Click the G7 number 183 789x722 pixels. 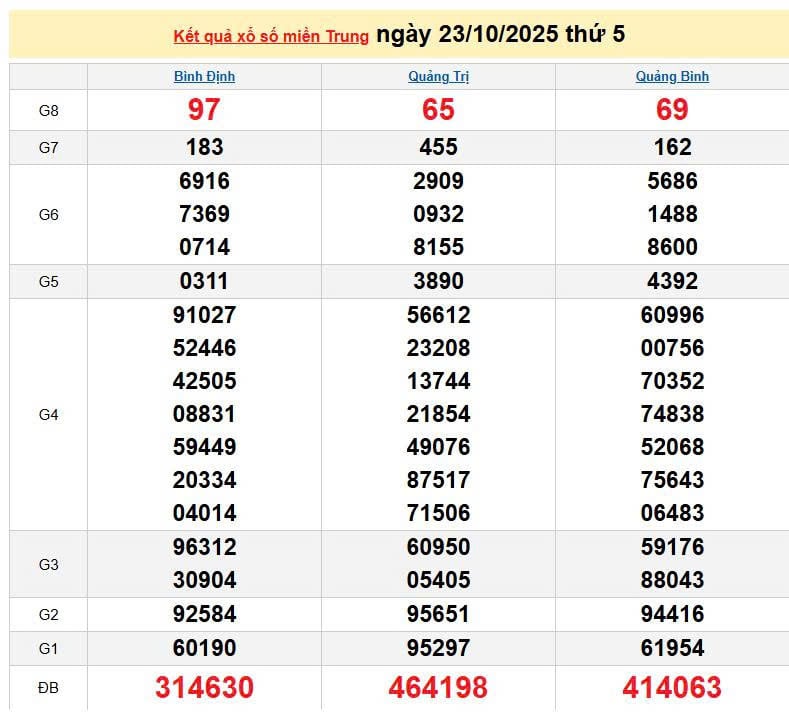pos(204,147)
